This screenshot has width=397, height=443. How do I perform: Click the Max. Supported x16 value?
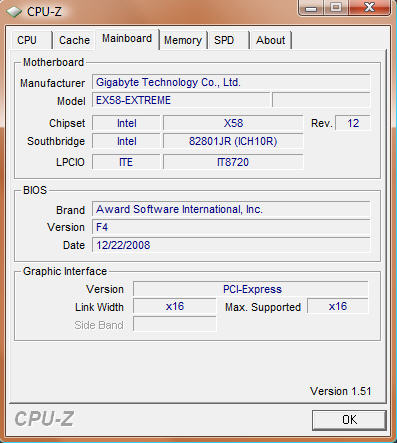(x=338, y=306)
